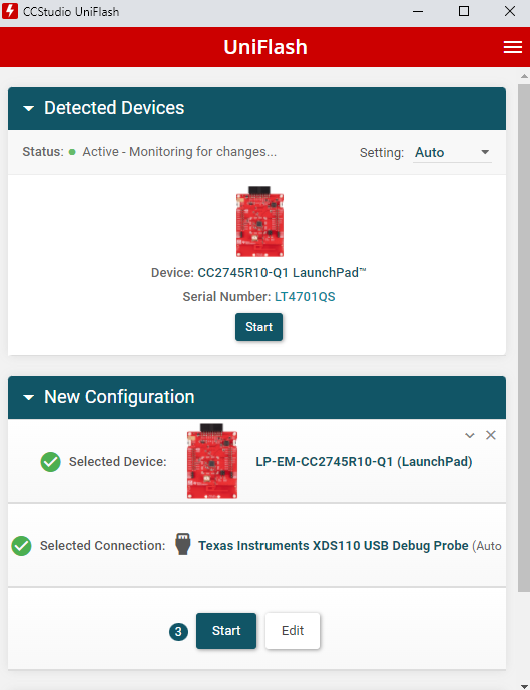Screen dimensions: 530x690
Task: Click the scrollbar up arrow
Action: click(x=524, y=76)
